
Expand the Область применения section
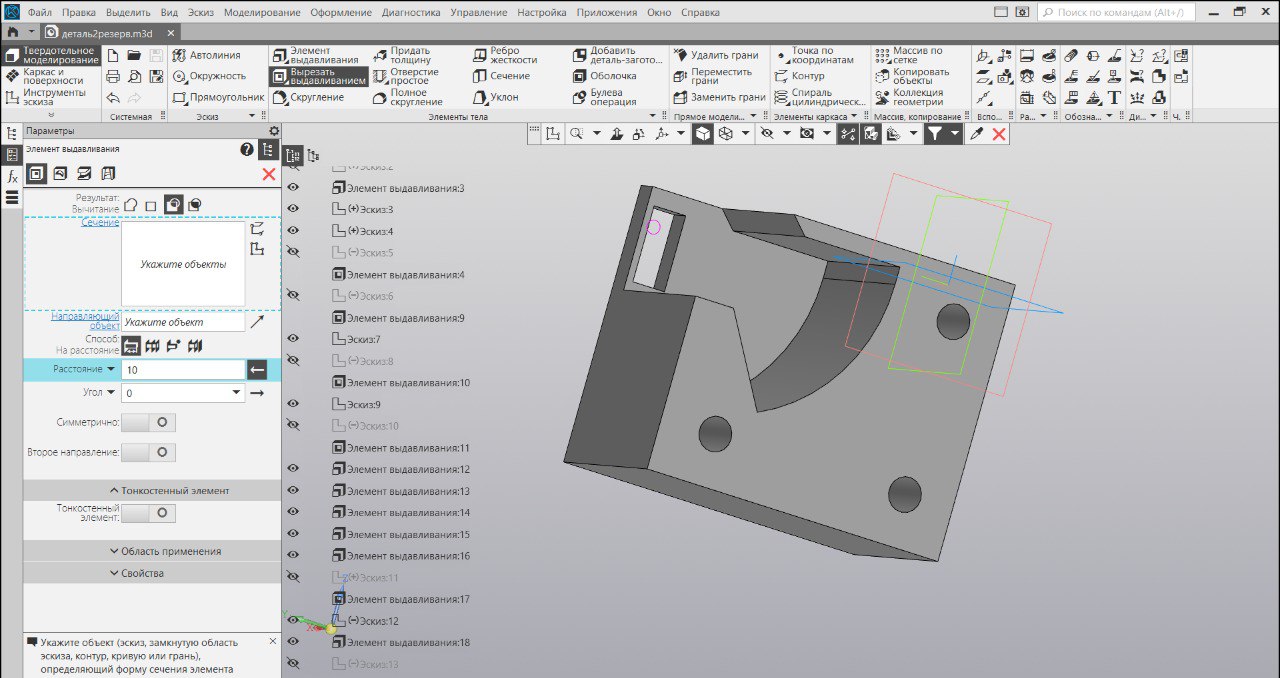[152, 551]
